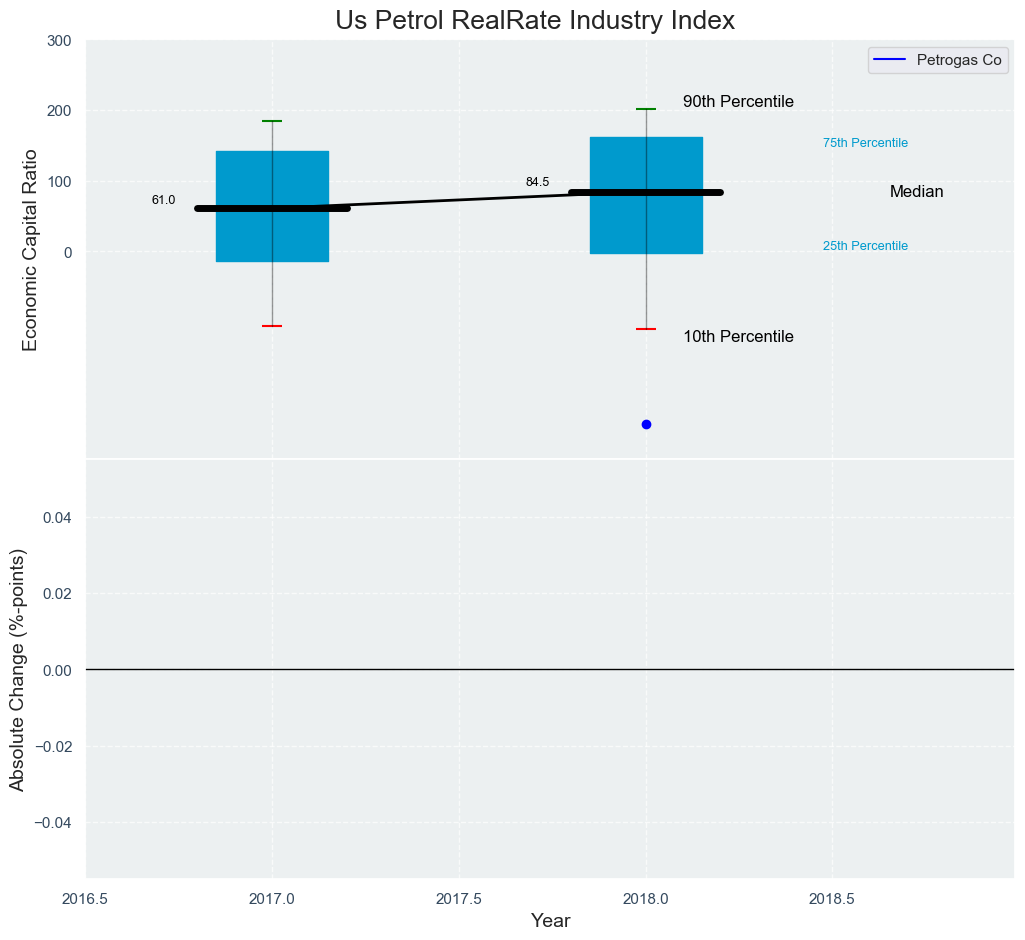
Task: Click the 0.02 y-axis tick label
Action: [57, 594]
